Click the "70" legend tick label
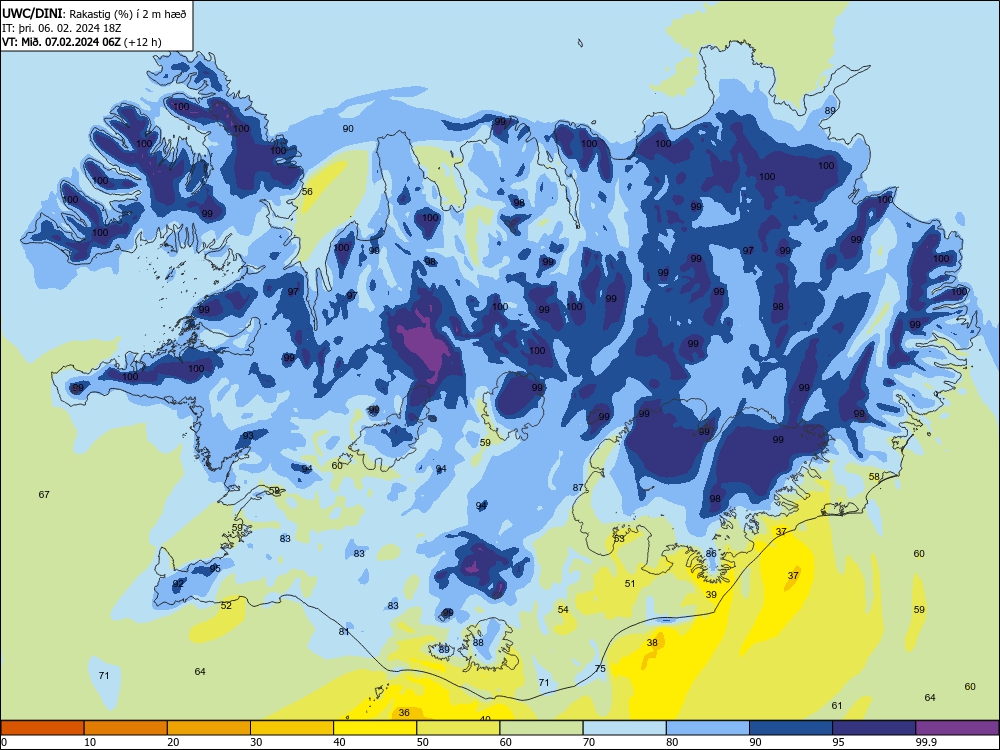The height and width of the screenshot is (750, 1000). coord(589,742)
